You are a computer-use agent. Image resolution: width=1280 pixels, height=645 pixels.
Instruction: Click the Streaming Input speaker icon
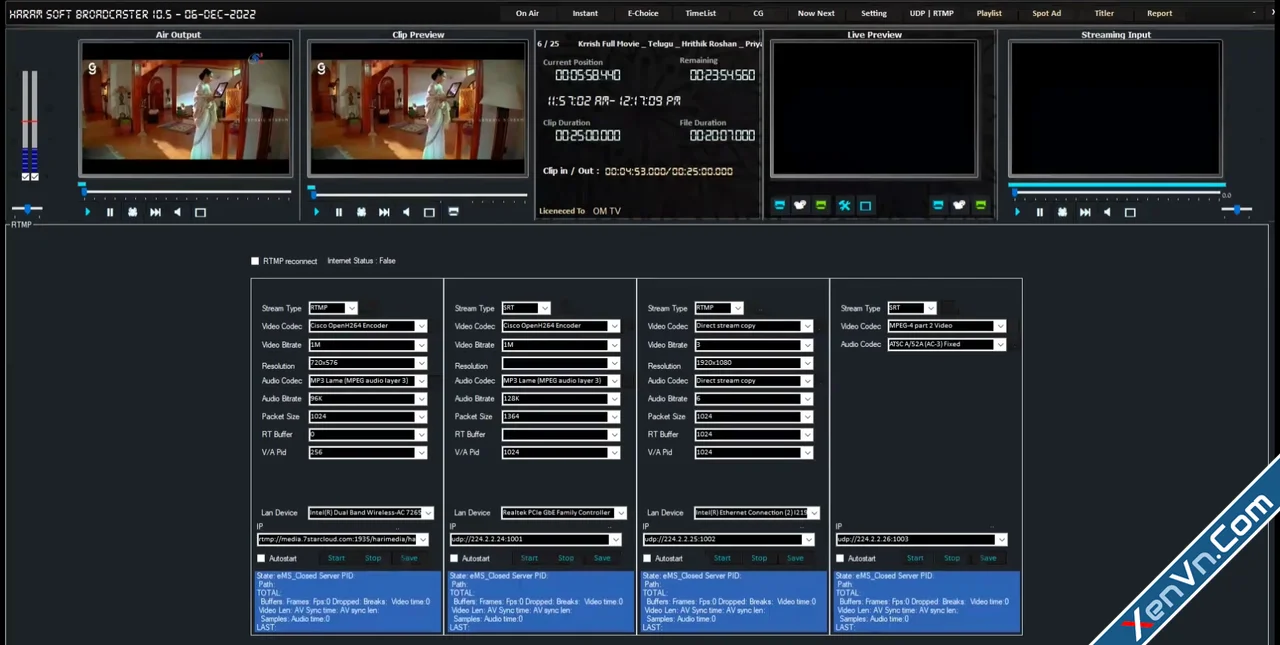click(1108, 212)
